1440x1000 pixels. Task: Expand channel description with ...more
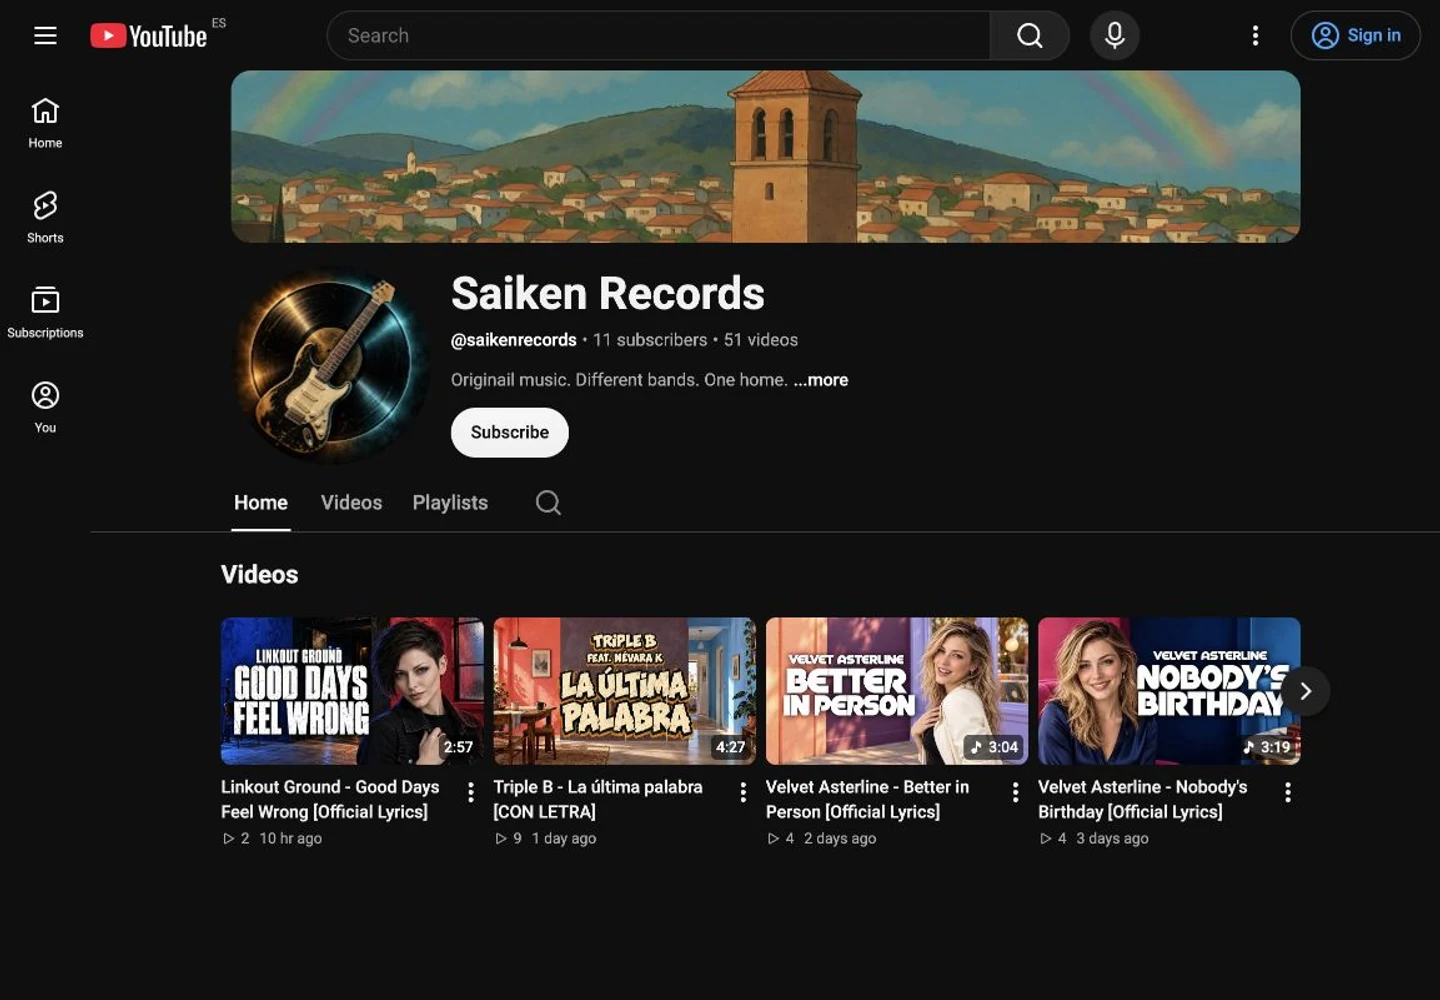820,380
